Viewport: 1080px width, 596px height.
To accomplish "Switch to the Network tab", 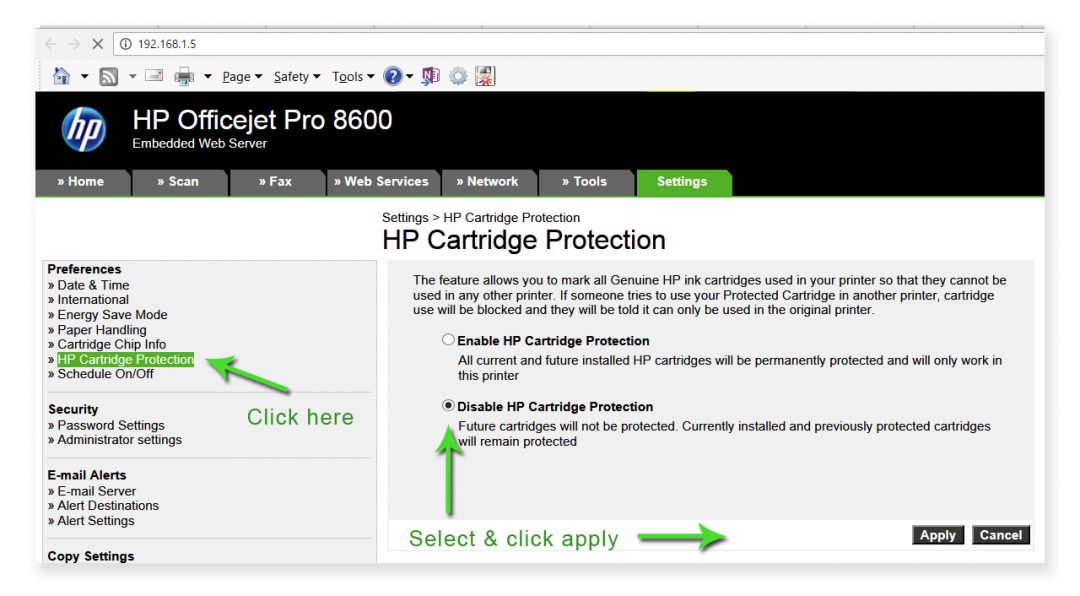I will pos(490,182).
